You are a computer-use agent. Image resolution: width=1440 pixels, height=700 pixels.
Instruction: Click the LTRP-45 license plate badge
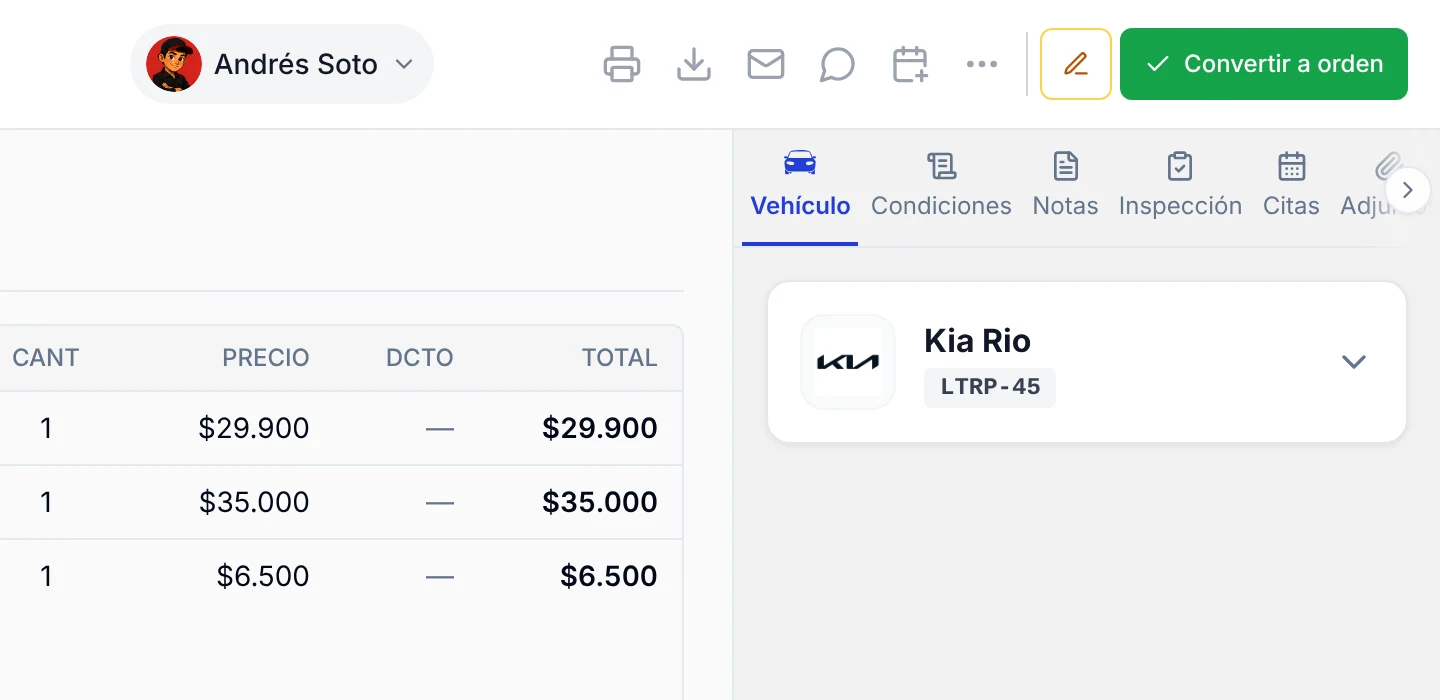click(990, 387)
